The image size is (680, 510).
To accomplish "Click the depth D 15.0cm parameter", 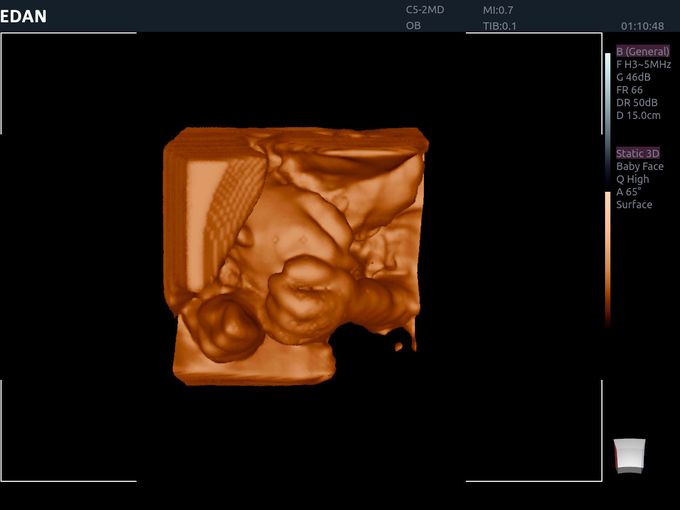I will coord(638,116).
